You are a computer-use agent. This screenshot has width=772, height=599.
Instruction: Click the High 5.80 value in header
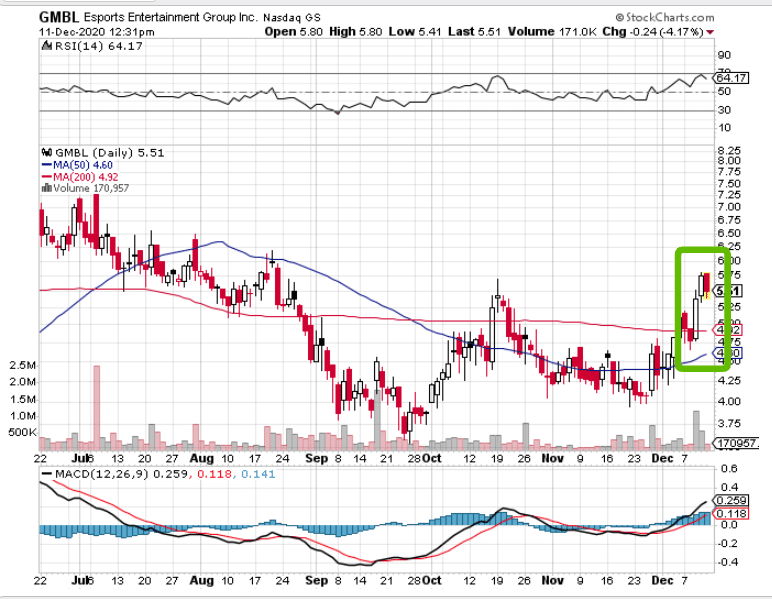355,32
